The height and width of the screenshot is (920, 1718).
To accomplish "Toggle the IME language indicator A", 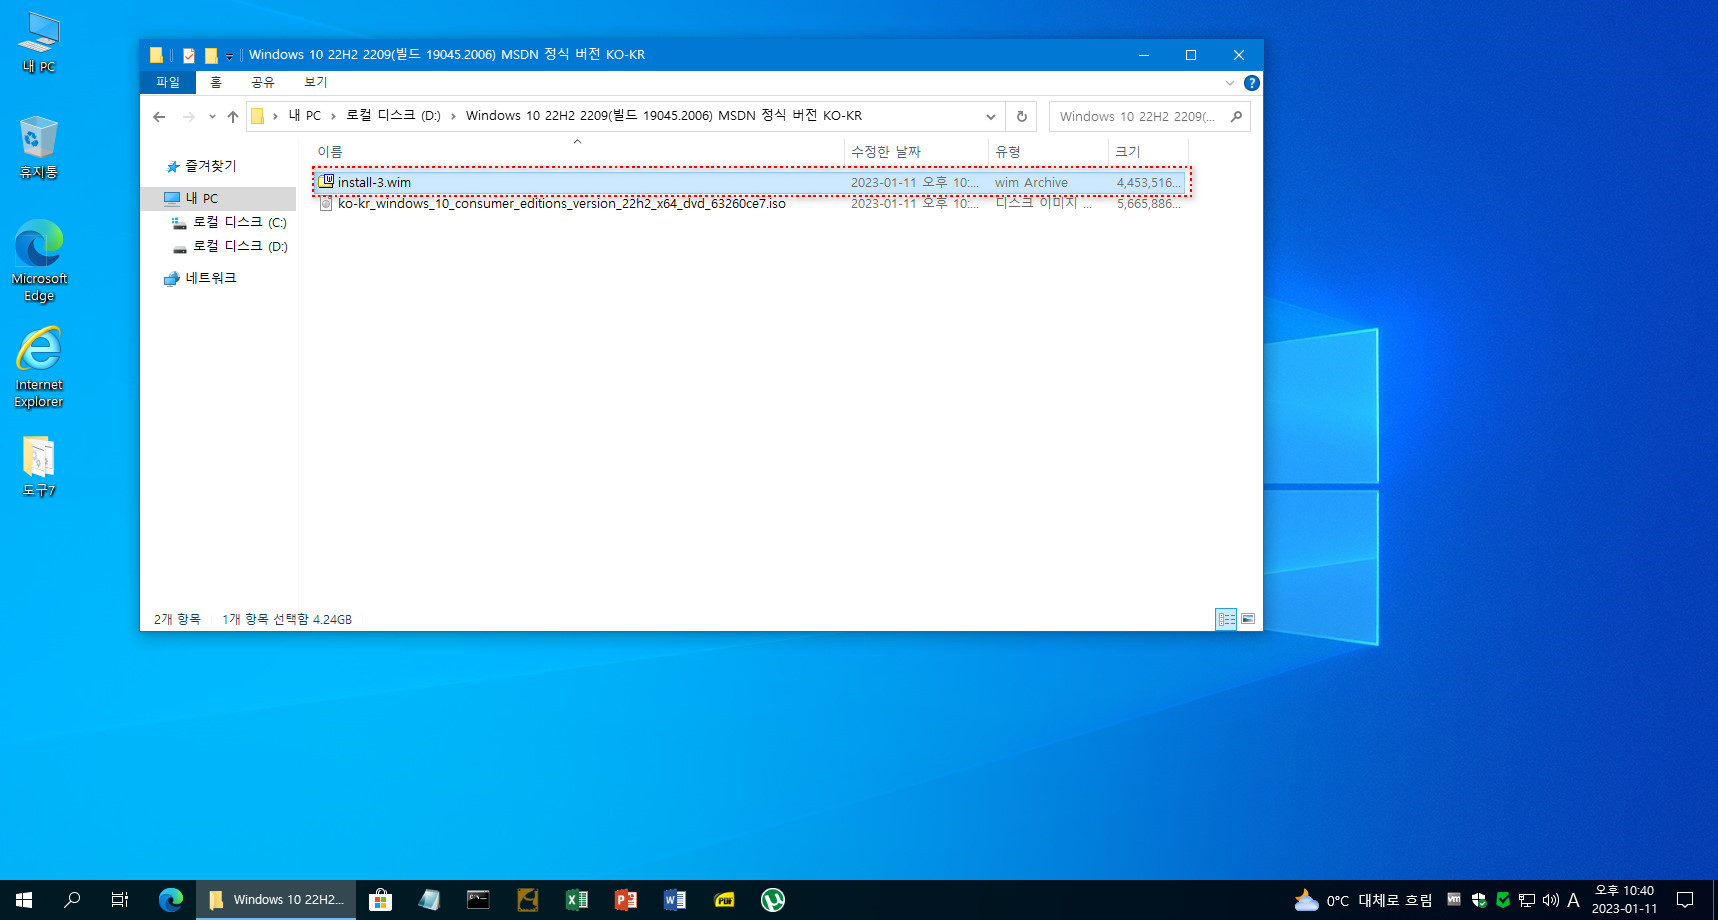I will coord(1573,900).
